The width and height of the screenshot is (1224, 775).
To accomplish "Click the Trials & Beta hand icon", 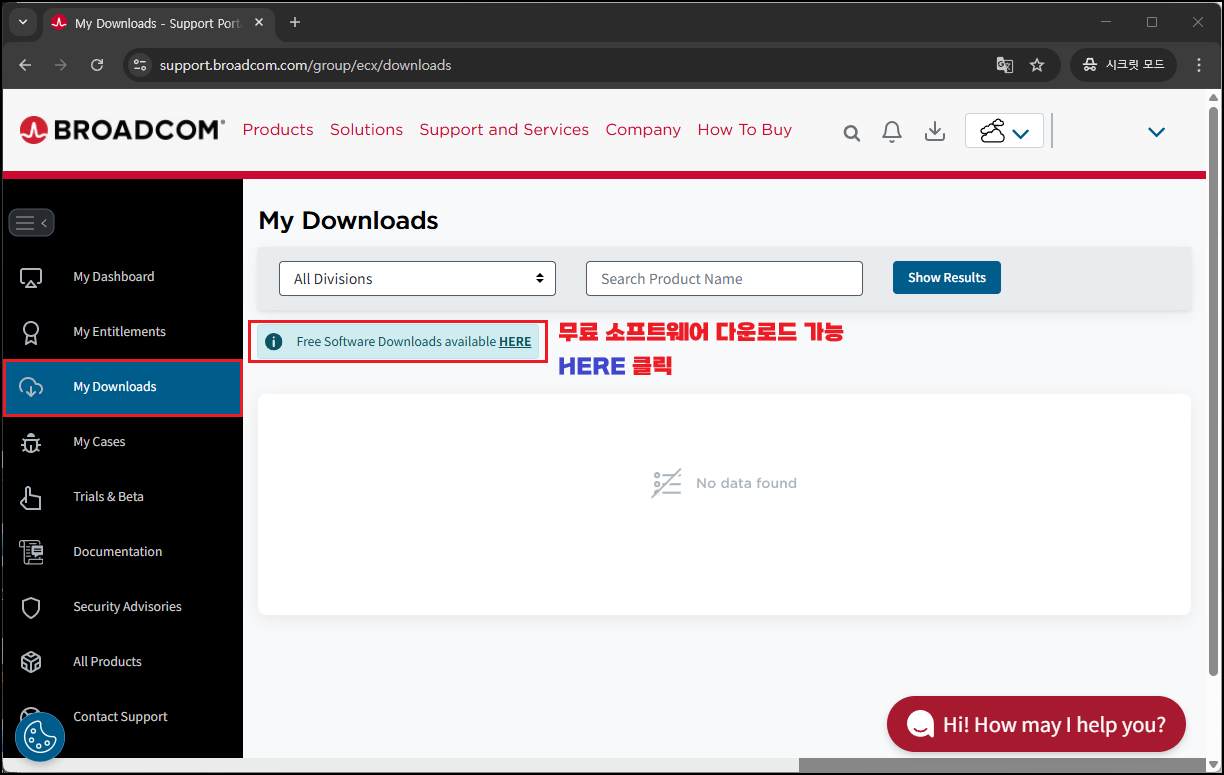I will click(31, 497).
